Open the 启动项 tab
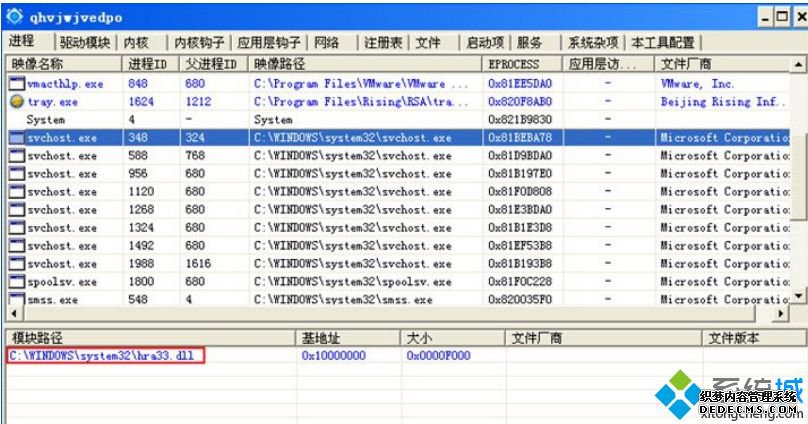Viewport: 808px width, 424px height. click(484, 42)
